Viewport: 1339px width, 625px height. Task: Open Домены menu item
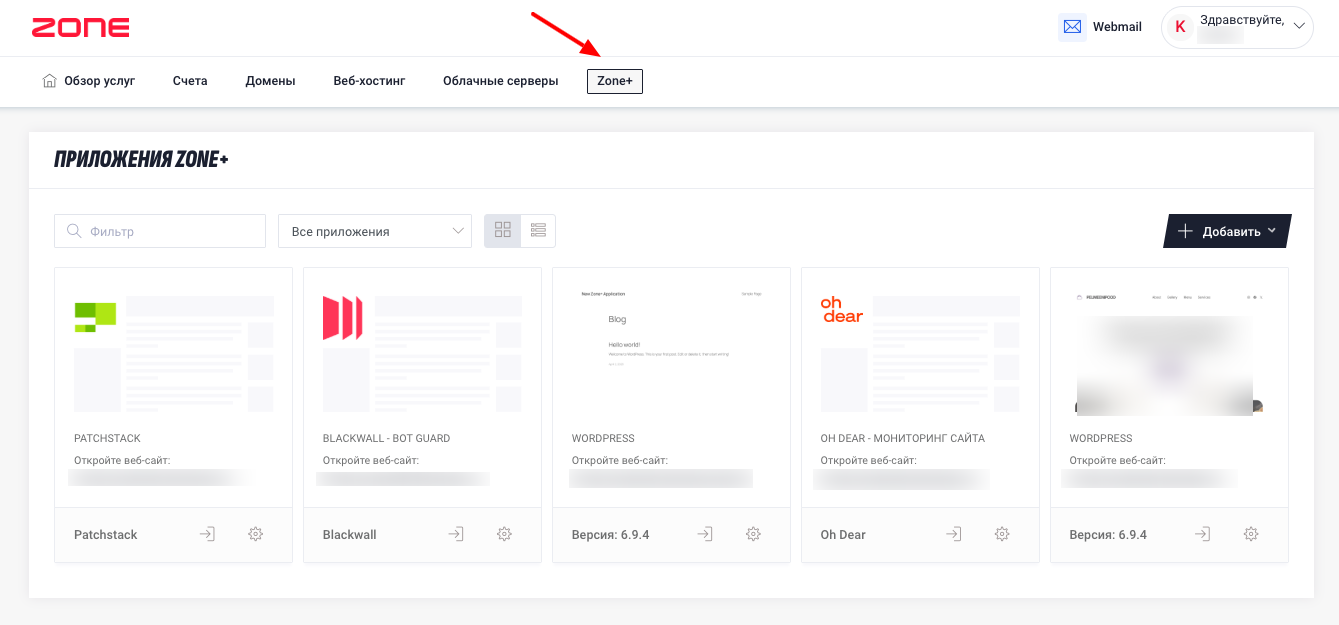pyautogui.click(x=270, y=81)
